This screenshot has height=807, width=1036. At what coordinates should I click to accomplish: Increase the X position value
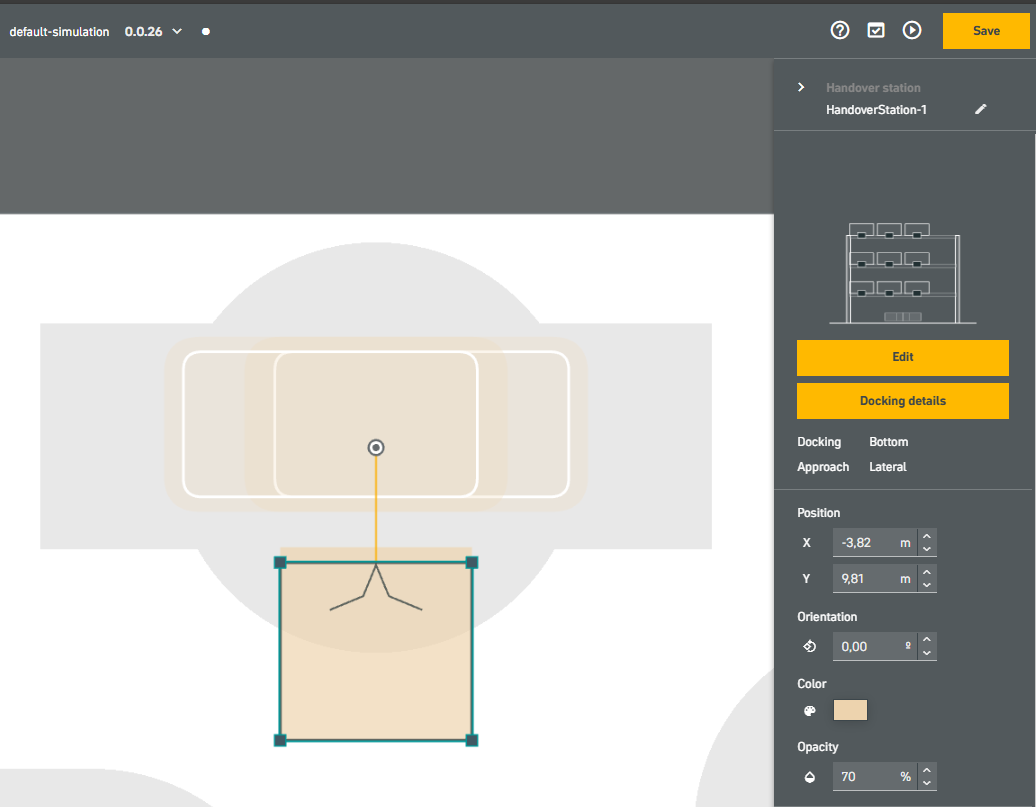click(x=927, y=536)
